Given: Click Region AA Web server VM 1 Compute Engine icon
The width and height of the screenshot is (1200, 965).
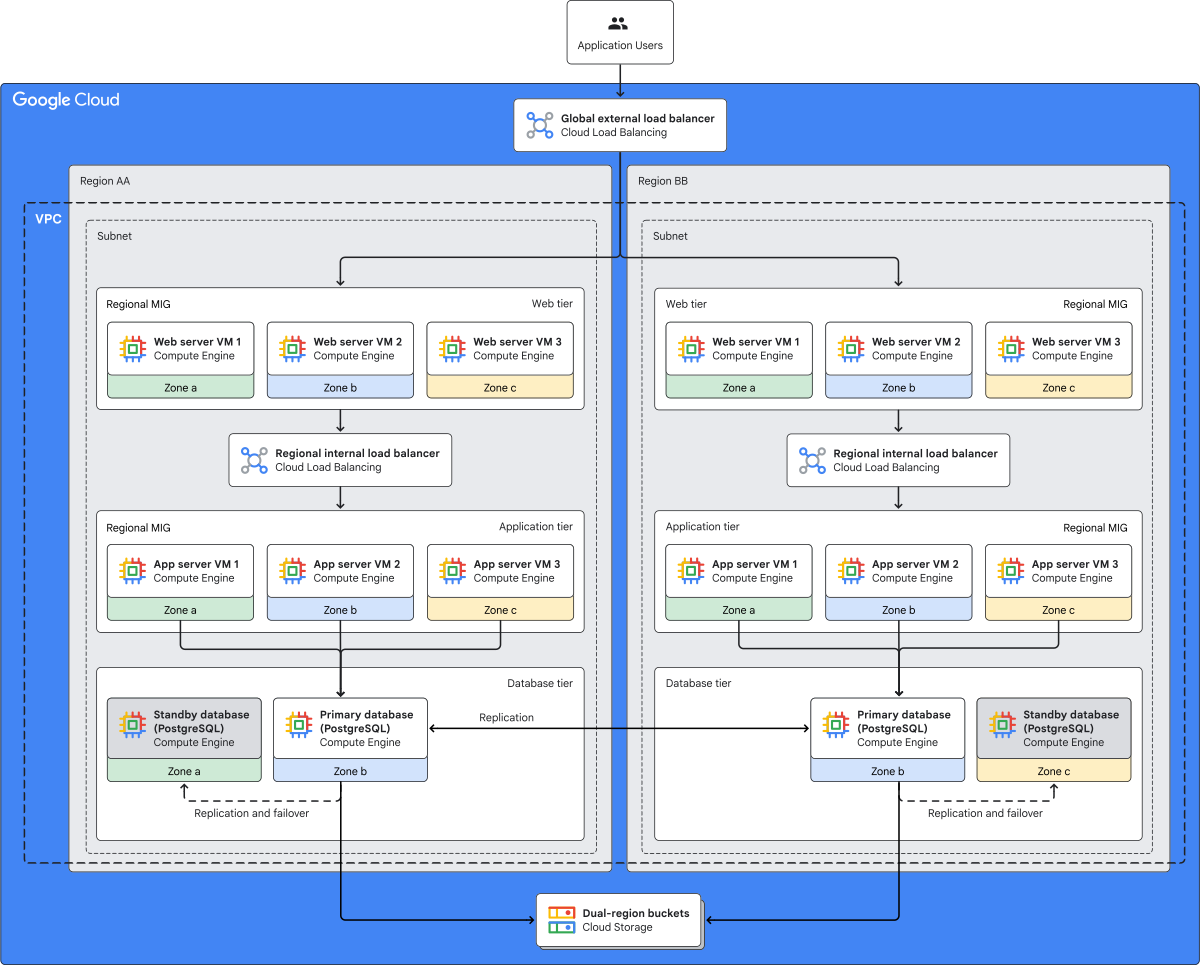Looking at the screenshot, I should [132, 348].
